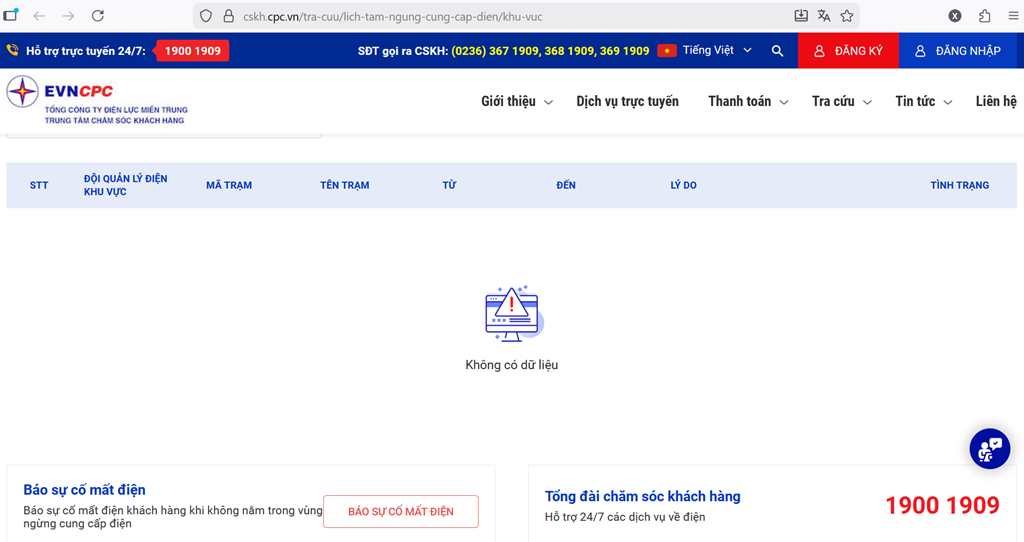Image resolution: width=1024 pixels, height=542 pixels.
Task: Go to the Liên hệ page
Action: point(995,101)
